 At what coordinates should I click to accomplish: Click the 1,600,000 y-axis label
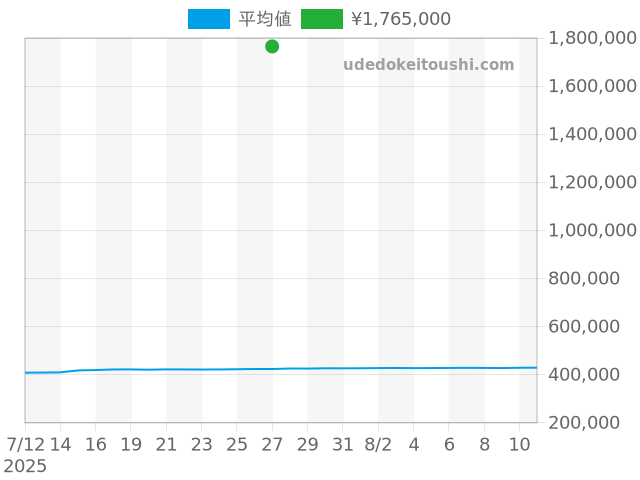point(592,86)
